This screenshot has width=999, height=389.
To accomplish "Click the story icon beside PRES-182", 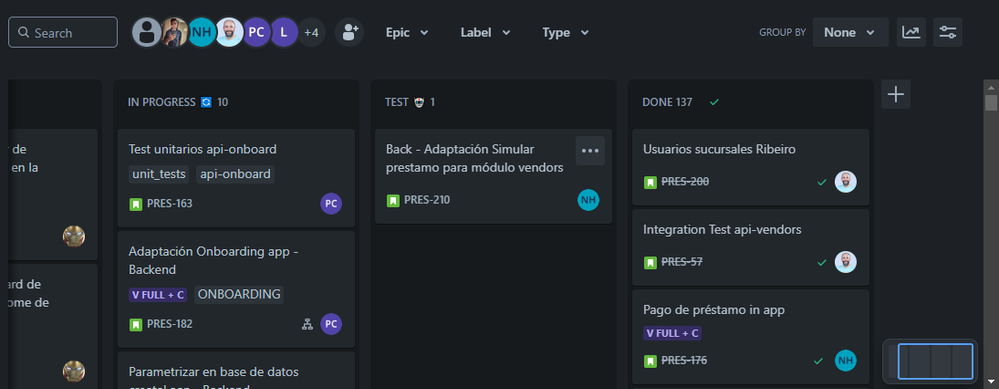I will [x=136, y=324].
